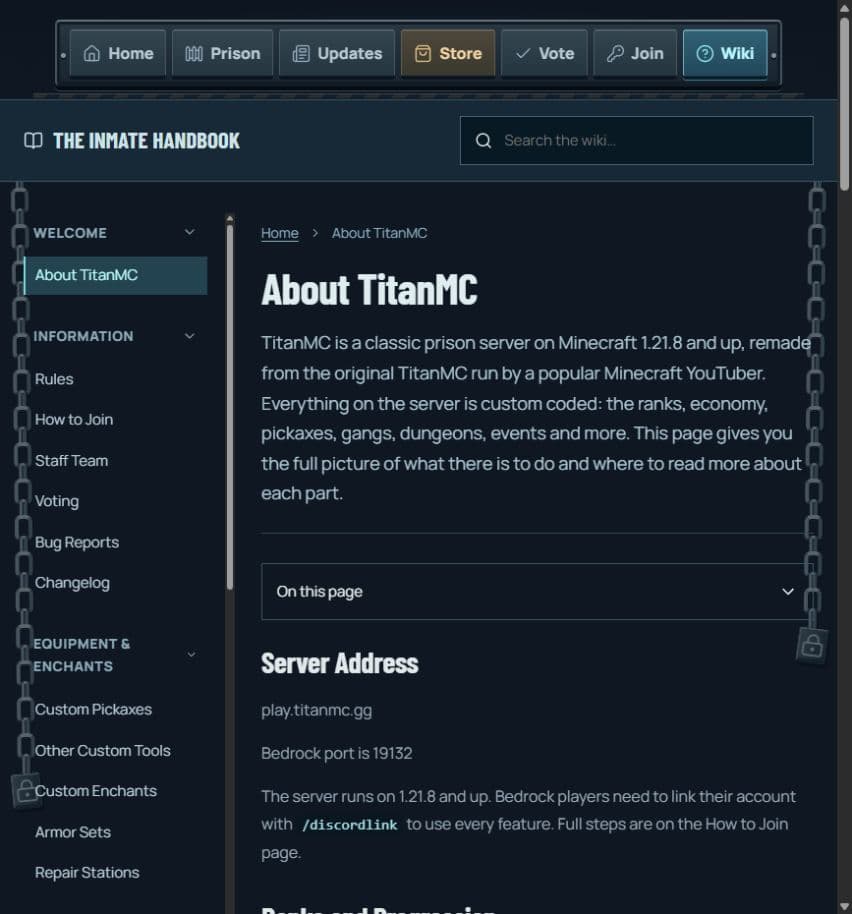
Task: Click the About TitanMC page heading
Action: tap(369, 289)
